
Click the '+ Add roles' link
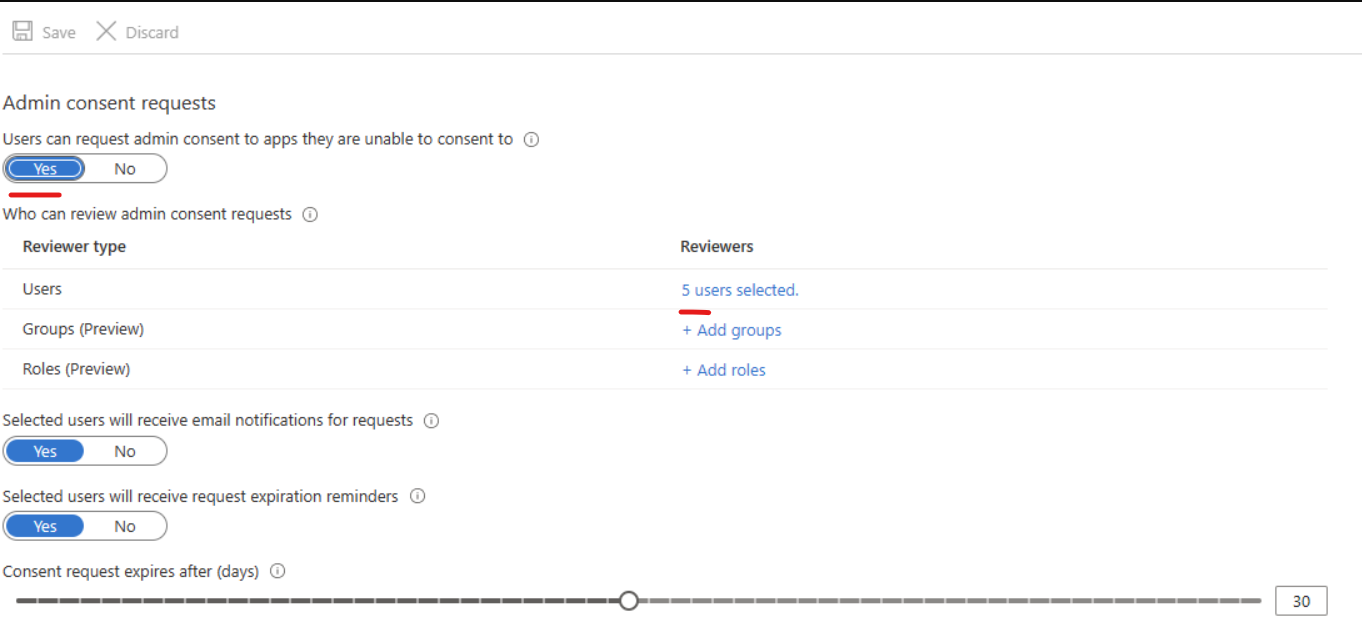[x=724, y=370]
